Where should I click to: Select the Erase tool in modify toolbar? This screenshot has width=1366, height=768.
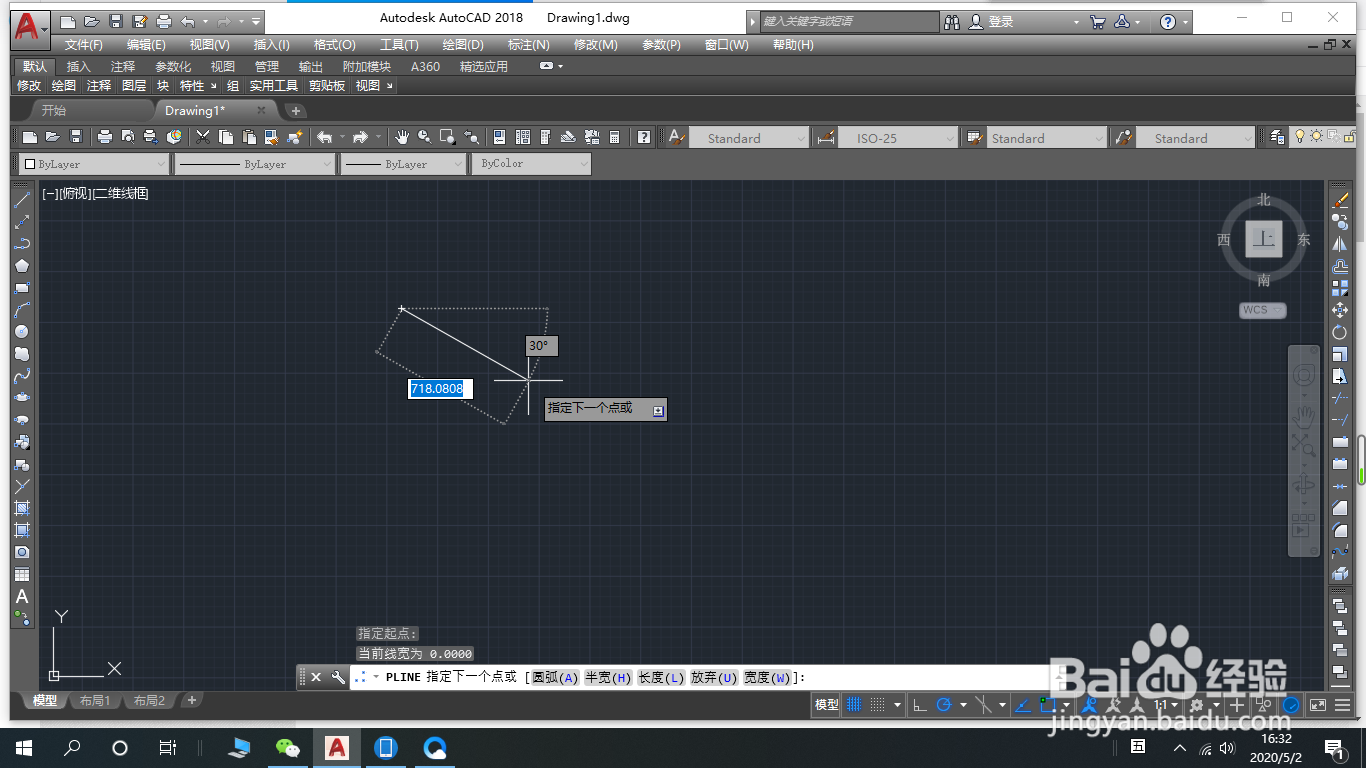[x=1340, y=200]
